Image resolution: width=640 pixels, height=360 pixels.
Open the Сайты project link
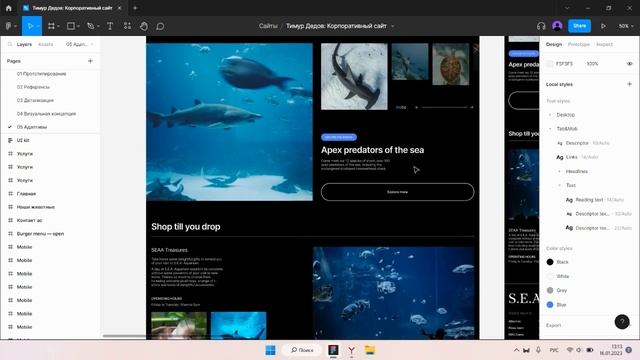tap(268, 26)
